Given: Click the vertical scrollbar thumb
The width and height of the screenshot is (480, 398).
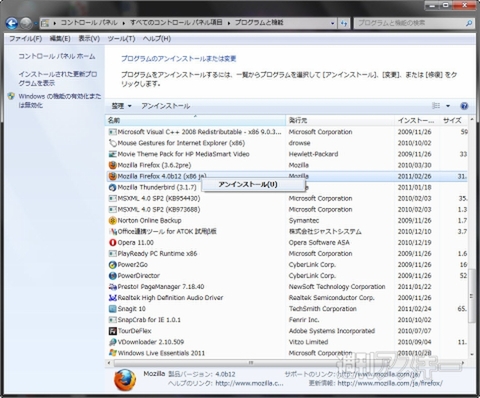Looking at the screenshot, I should coord(471,296).
